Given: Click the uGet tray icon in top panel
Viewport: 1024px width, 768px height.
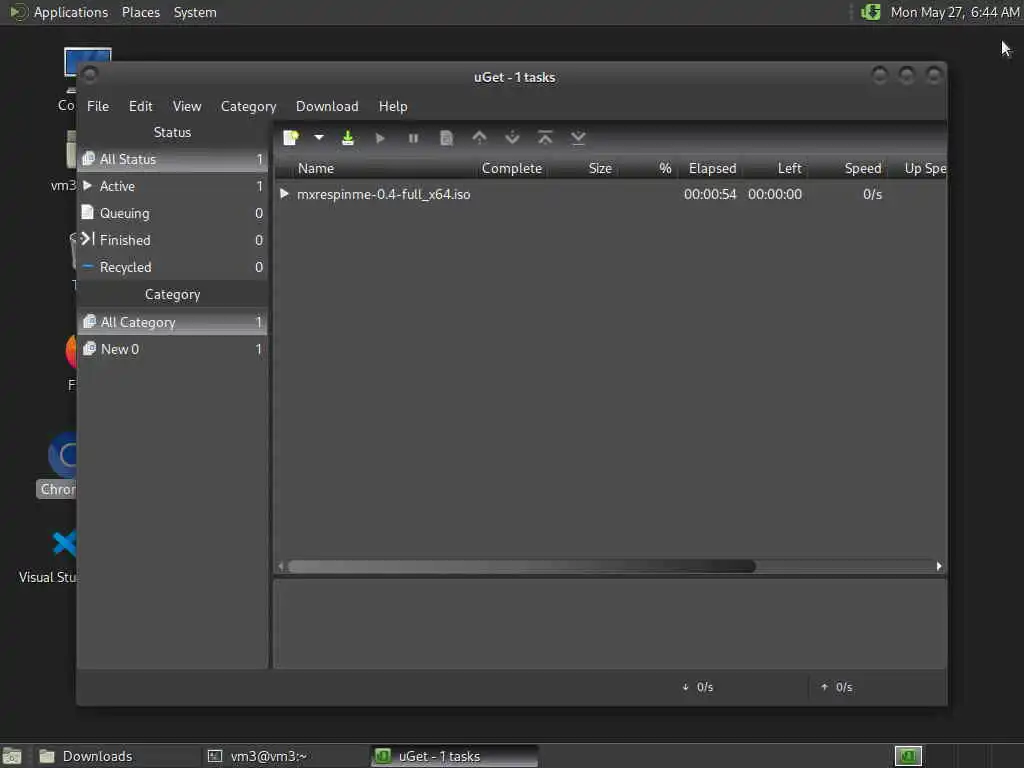Looking at the screenshot, I should pos(871,12).
